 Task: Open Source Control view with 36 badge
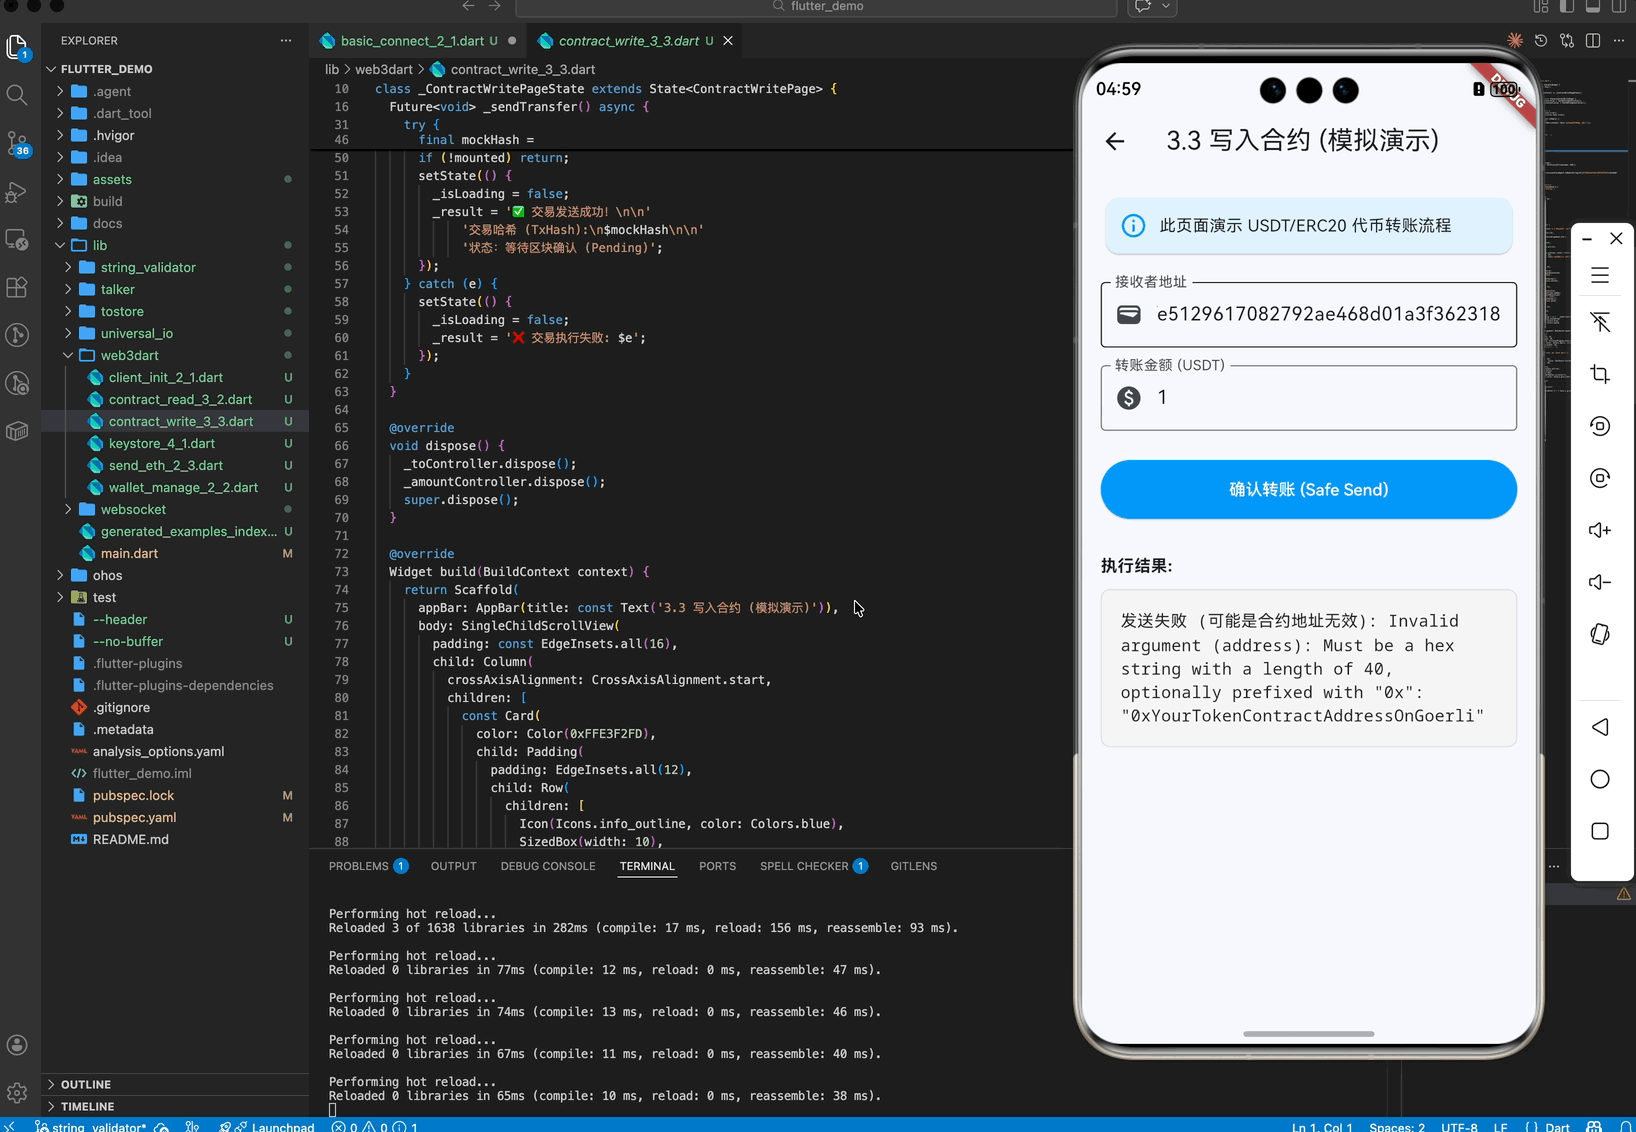[17, 143]
